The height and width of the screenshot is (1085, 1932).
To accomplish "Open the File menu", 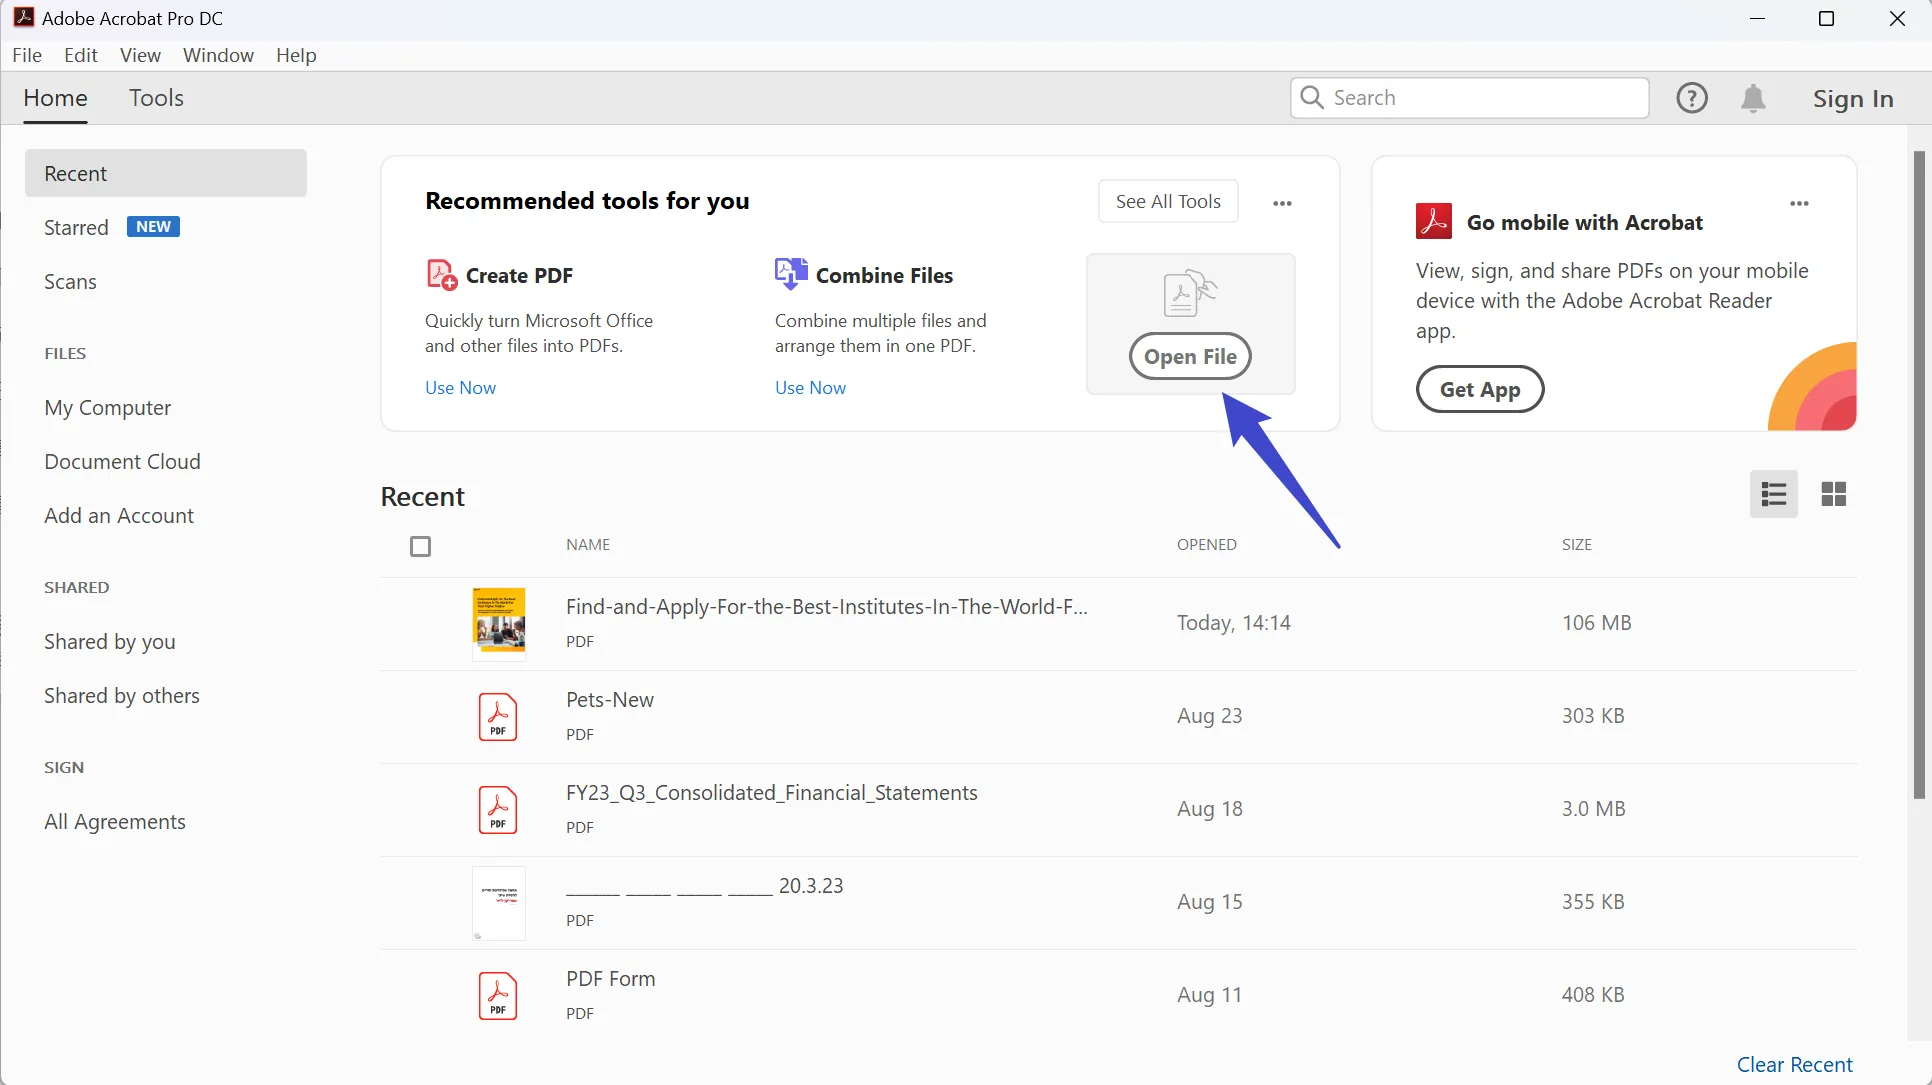I will [x=27, y=55].
